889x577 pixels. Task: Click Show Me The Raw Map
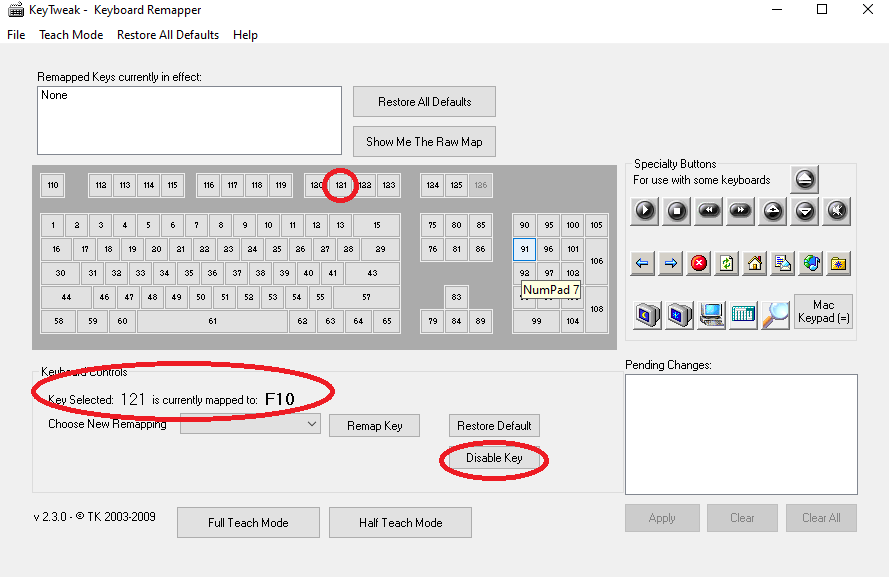[424, 142]
